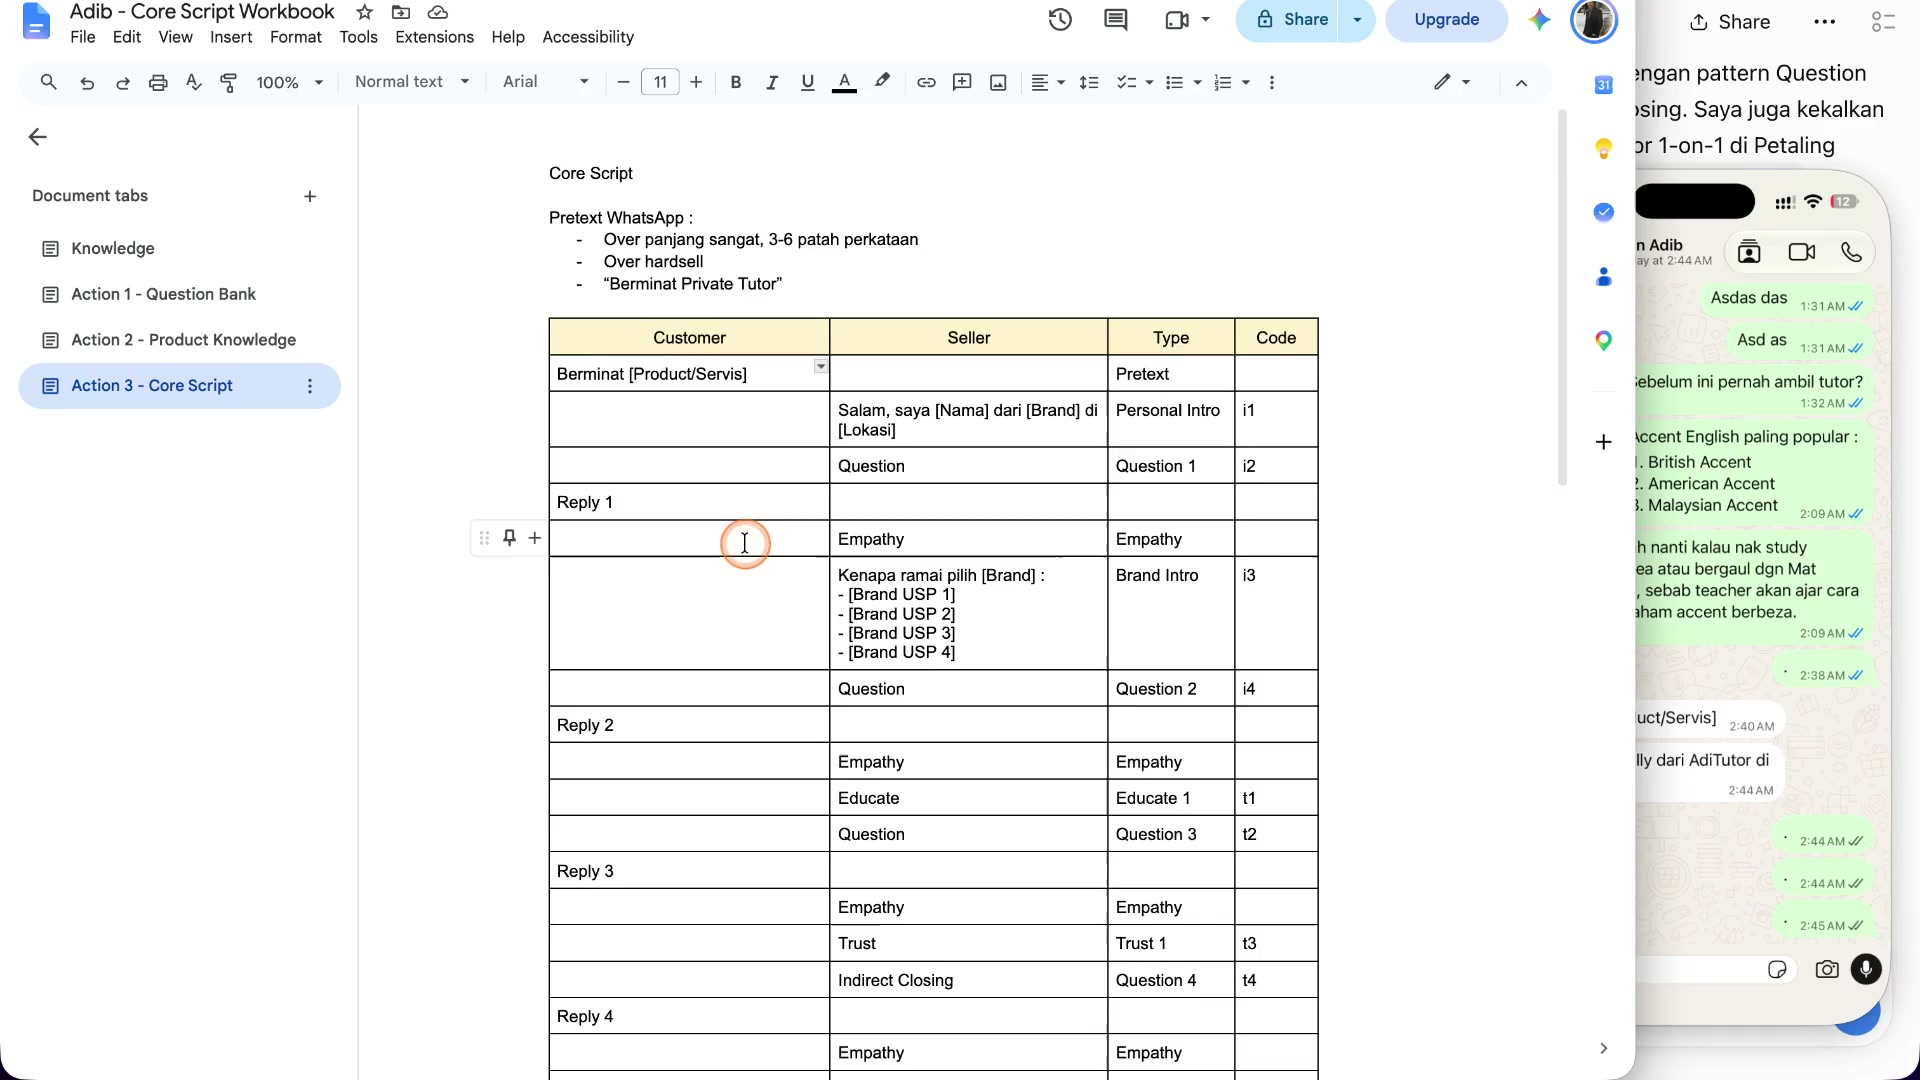
Task: Open the Normal text style dropdown
Action: point(412,82)
